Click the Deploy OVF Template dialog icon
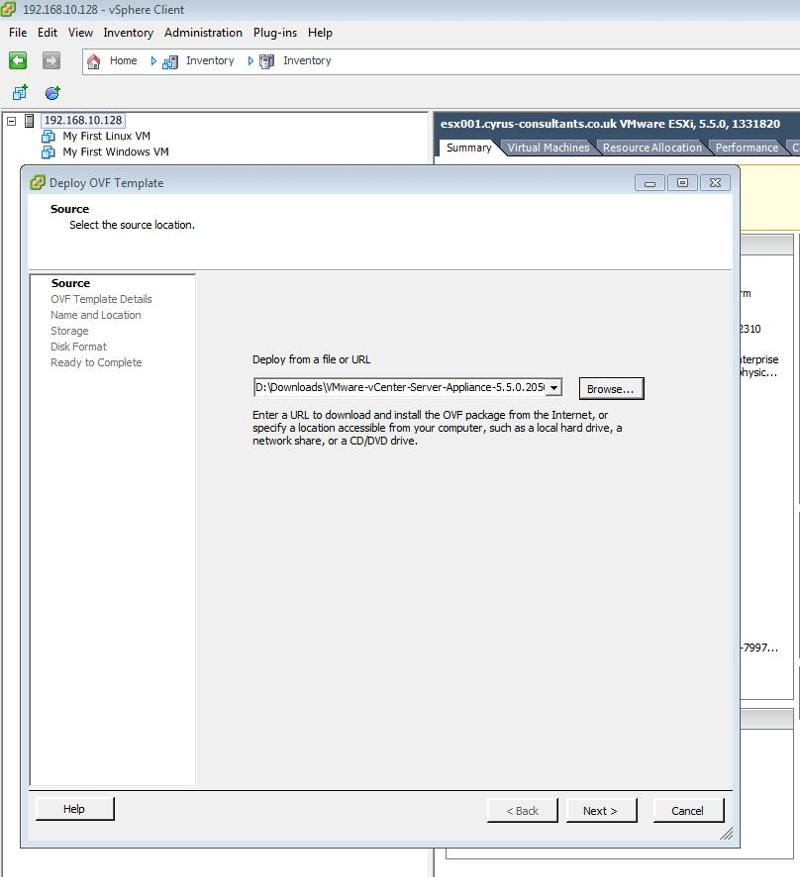 (37, 182)
